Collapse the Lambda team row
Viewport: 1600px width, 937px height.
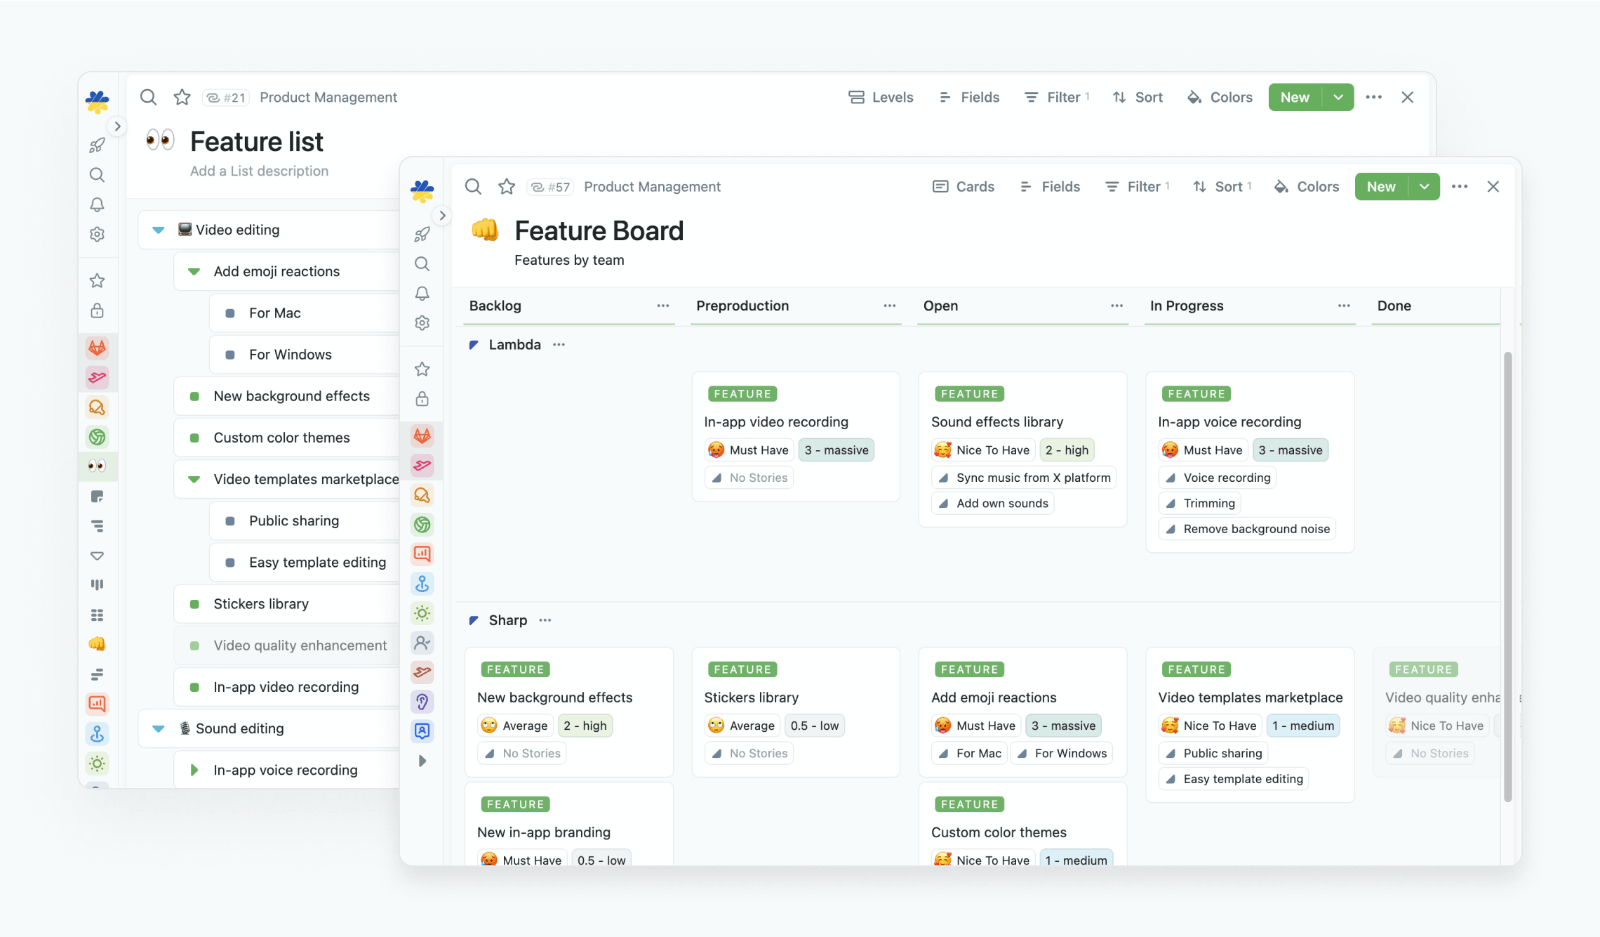pos(474,345)
